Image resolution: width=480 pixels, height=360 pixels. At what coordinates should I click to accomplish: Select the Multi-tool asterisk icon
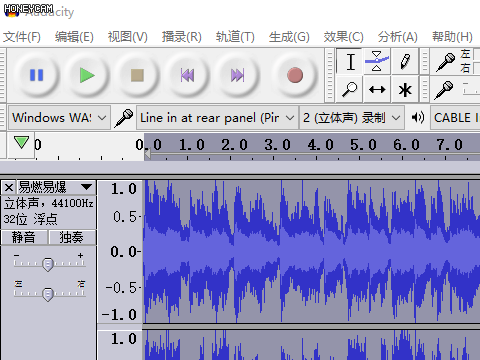405,89
